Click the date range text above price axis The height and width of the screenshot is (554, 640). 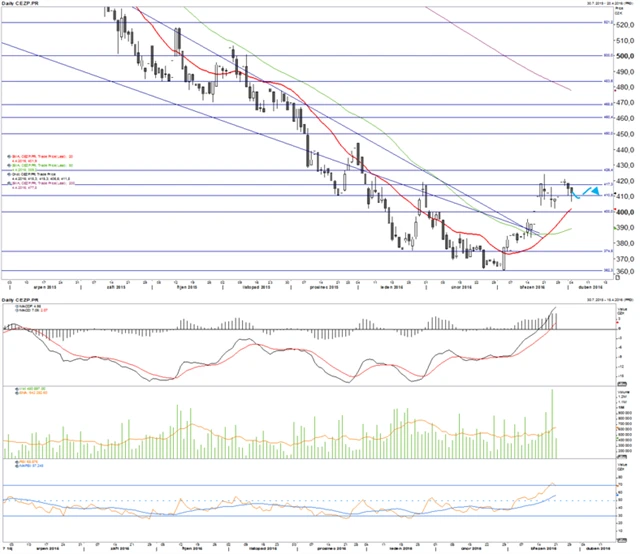610,3
